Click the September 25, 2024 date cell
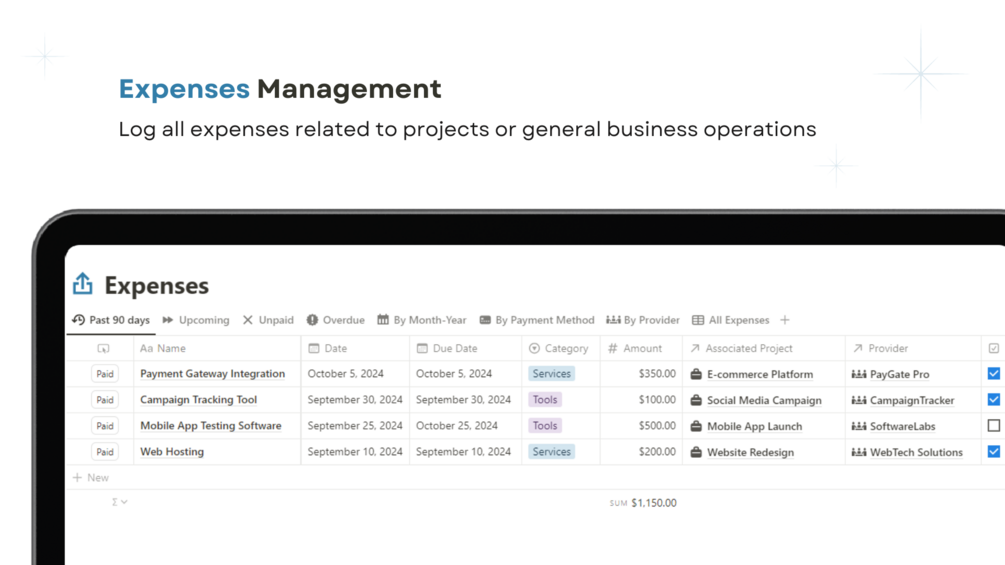Image resolution: width=1005 pixels, height=565 pixels. pos(354,426)
